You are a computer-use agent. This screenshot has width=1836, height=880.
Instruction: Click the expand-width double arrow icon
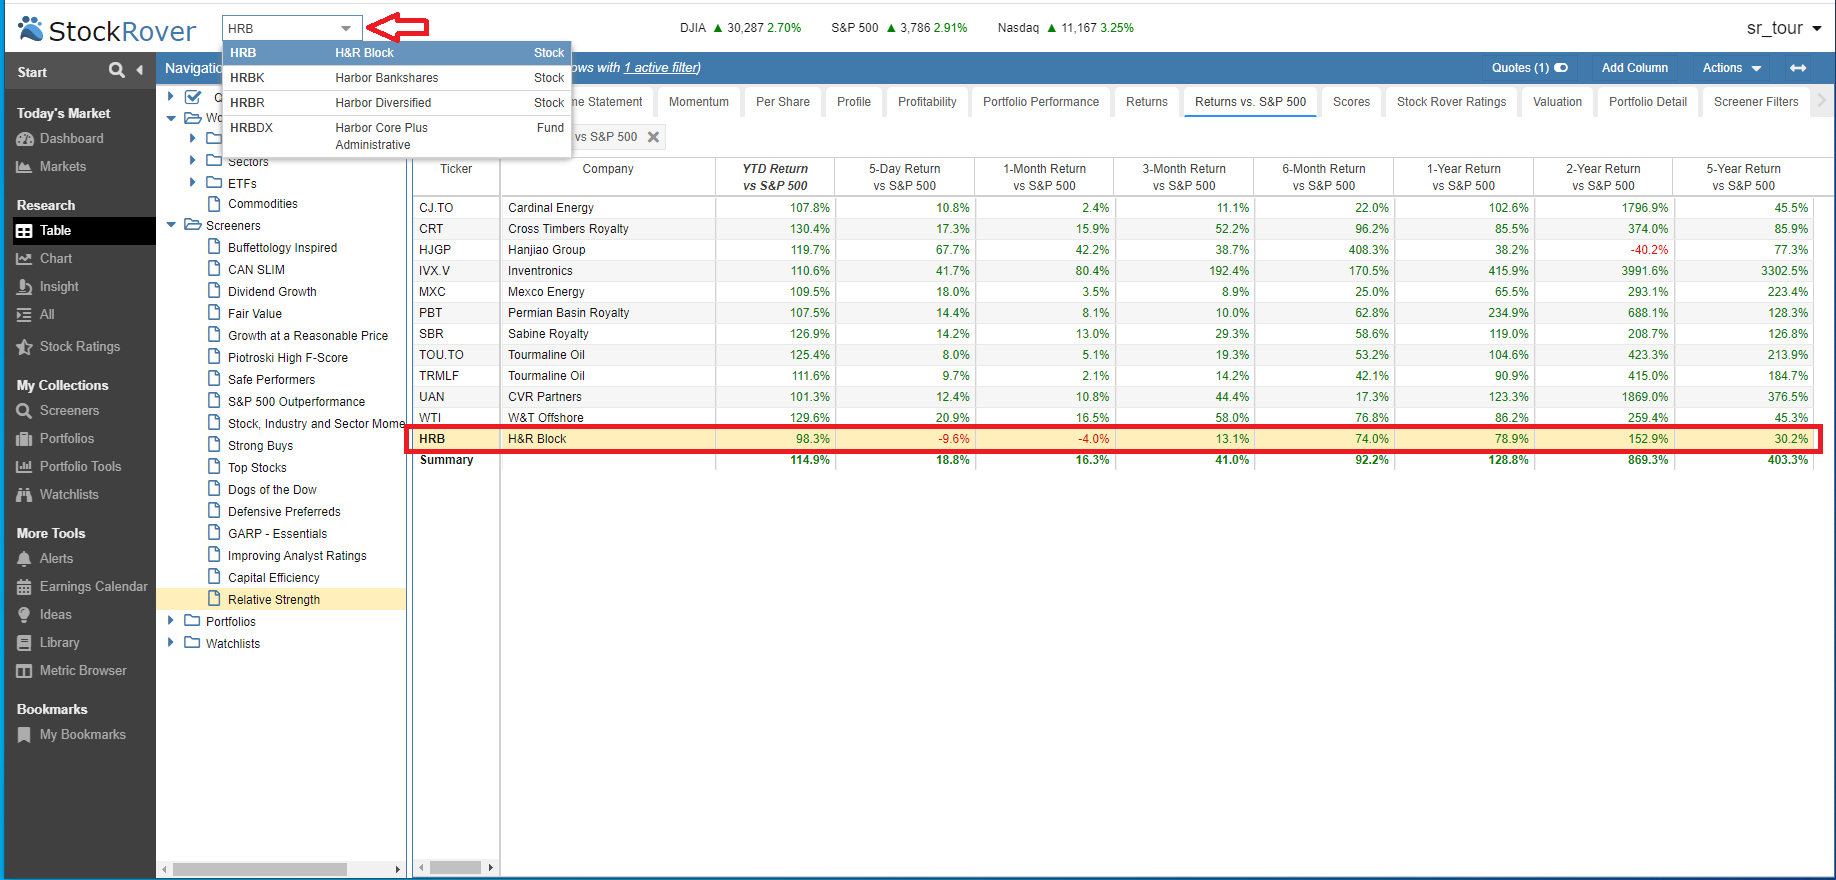[1798, 68]
